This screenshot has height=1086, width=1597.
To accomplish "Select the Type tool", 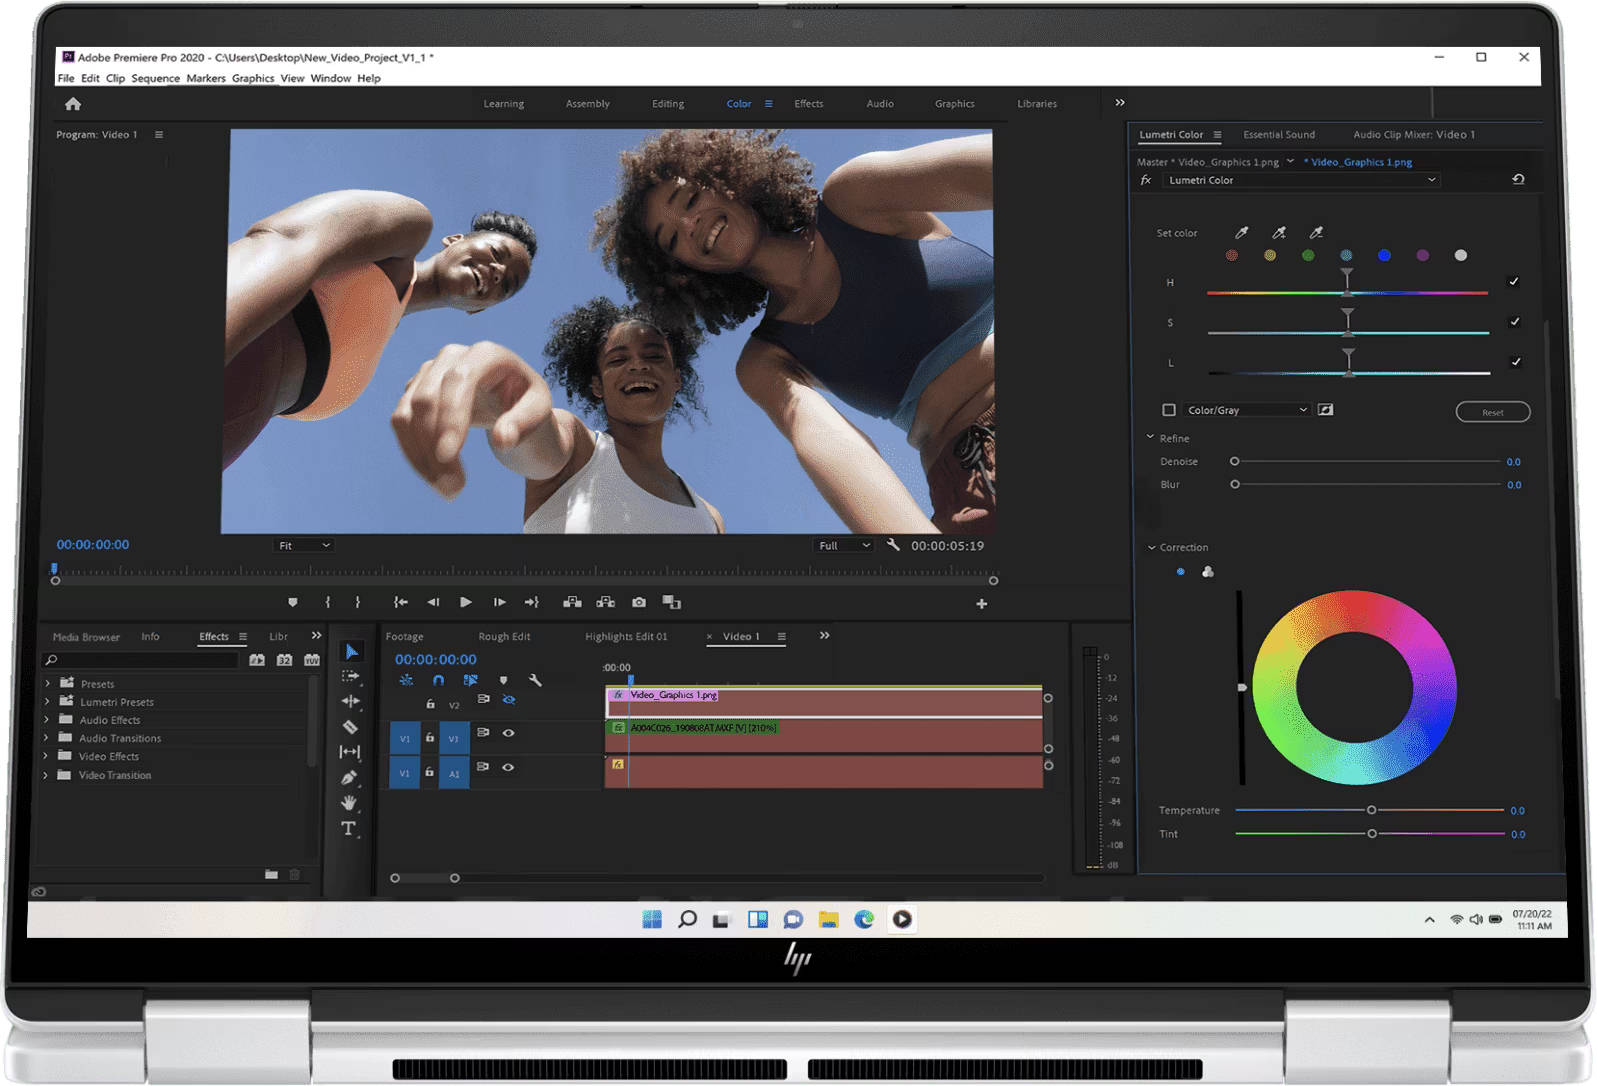I will 348,828.
